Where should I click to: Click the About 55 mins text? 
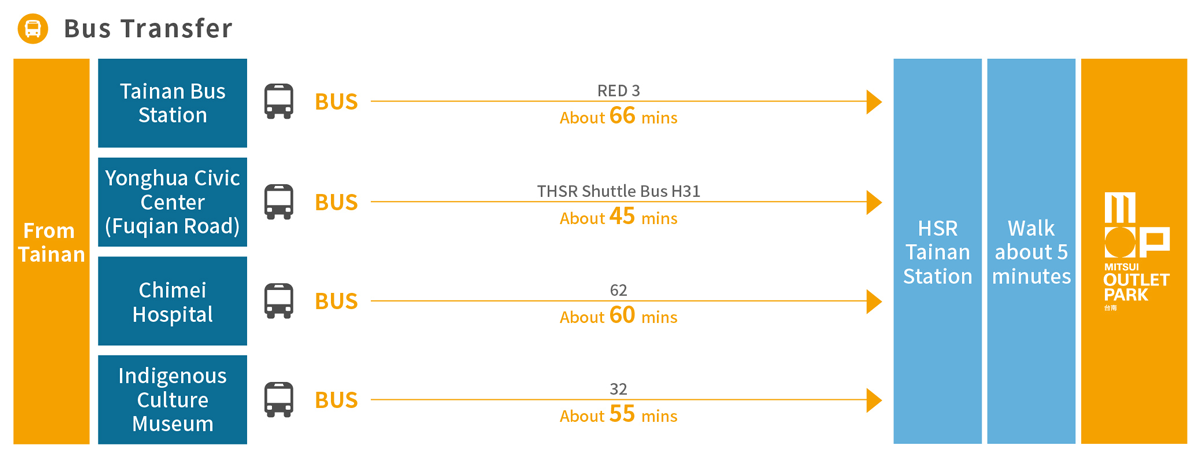[x=618, y=415]
